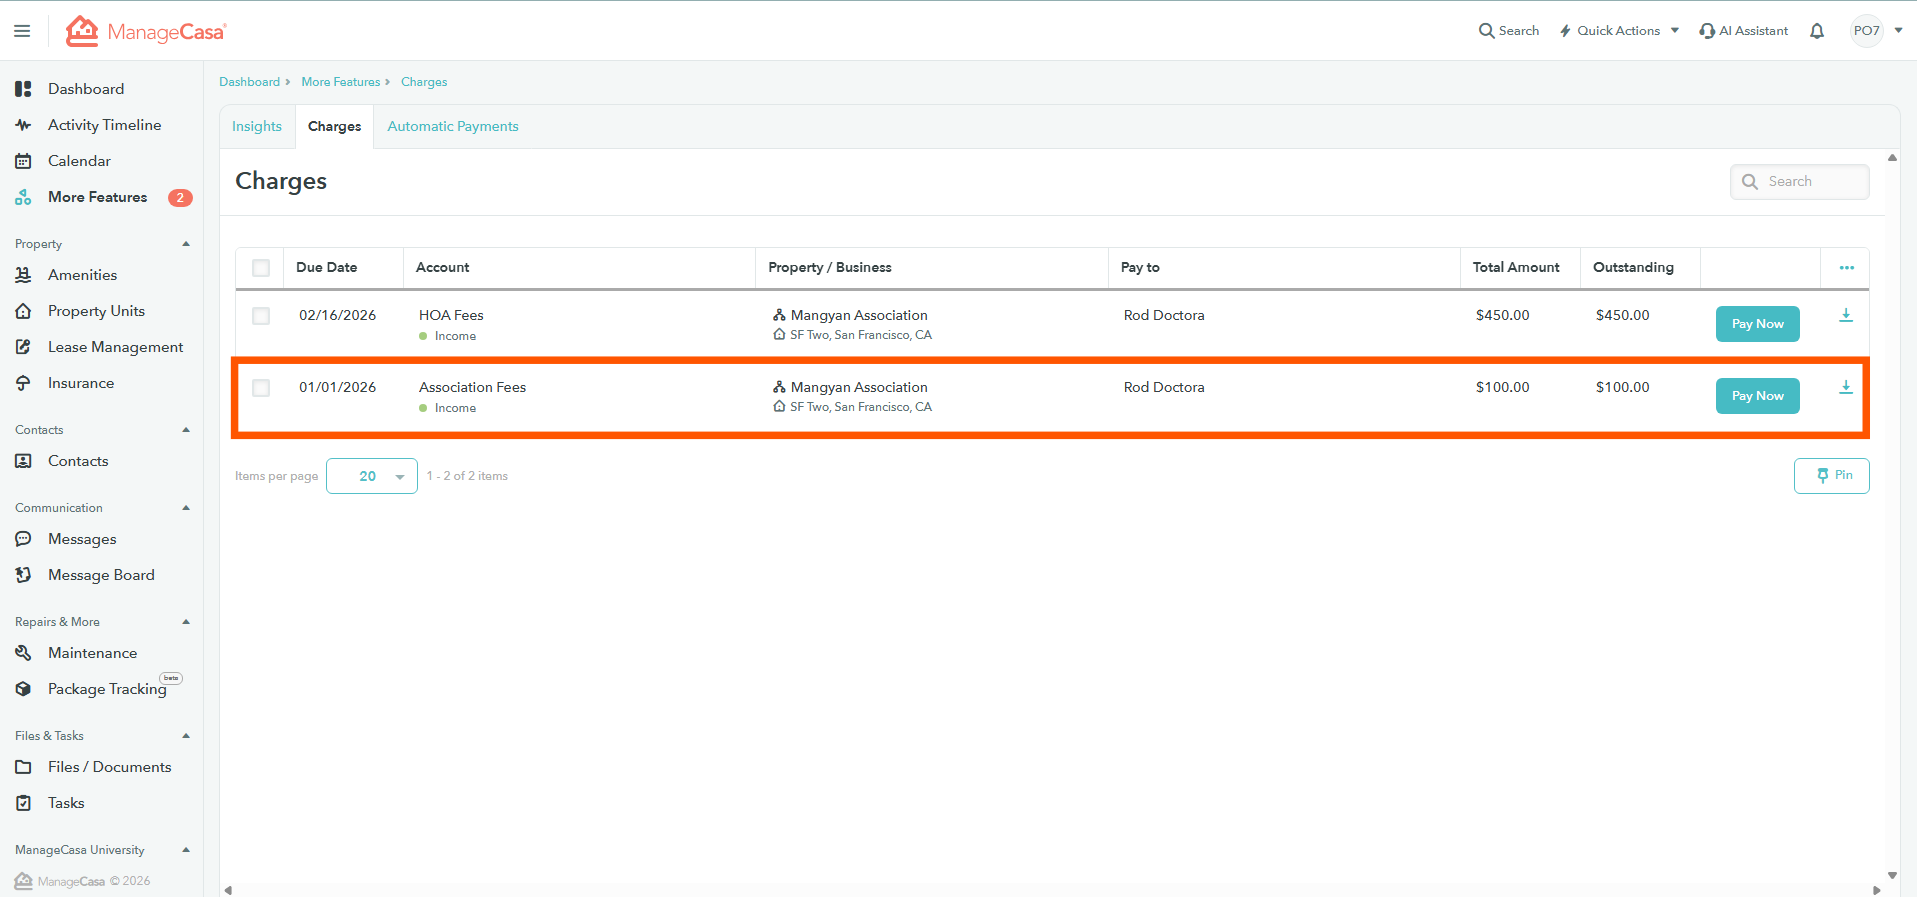
Task: Check the Association Fees row checkbox
Action: pos(261,388)
